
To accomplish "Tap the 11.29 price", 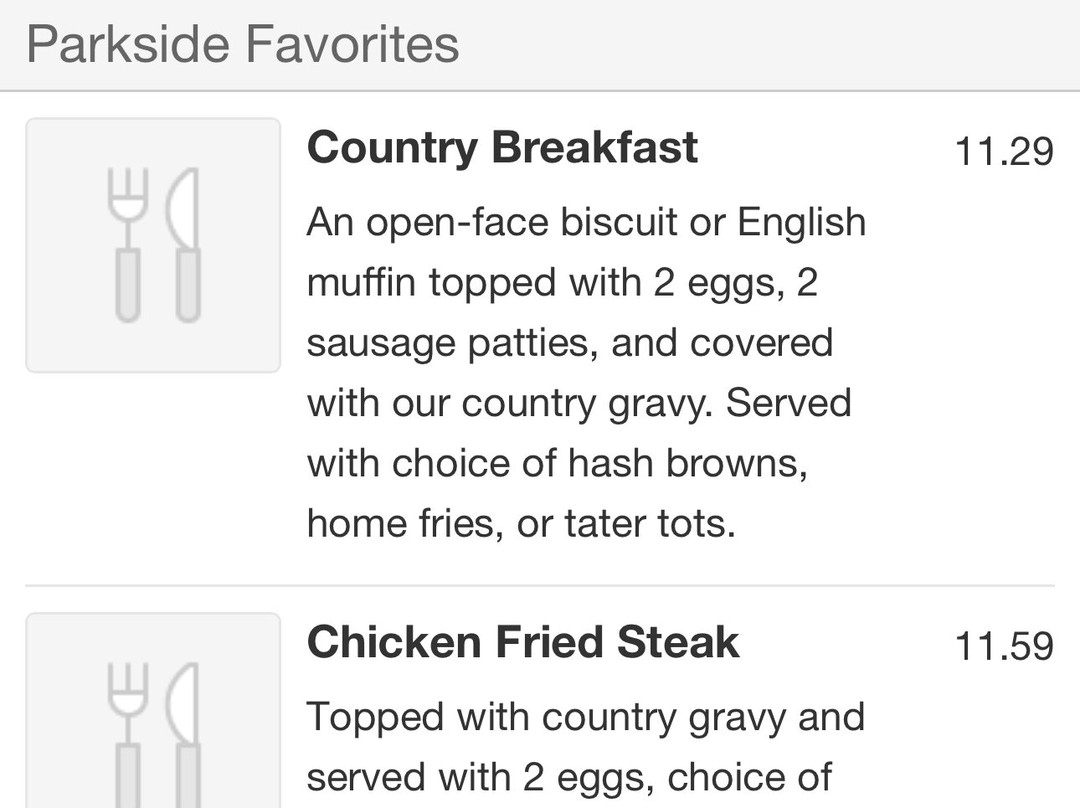I will (1004, 152).
